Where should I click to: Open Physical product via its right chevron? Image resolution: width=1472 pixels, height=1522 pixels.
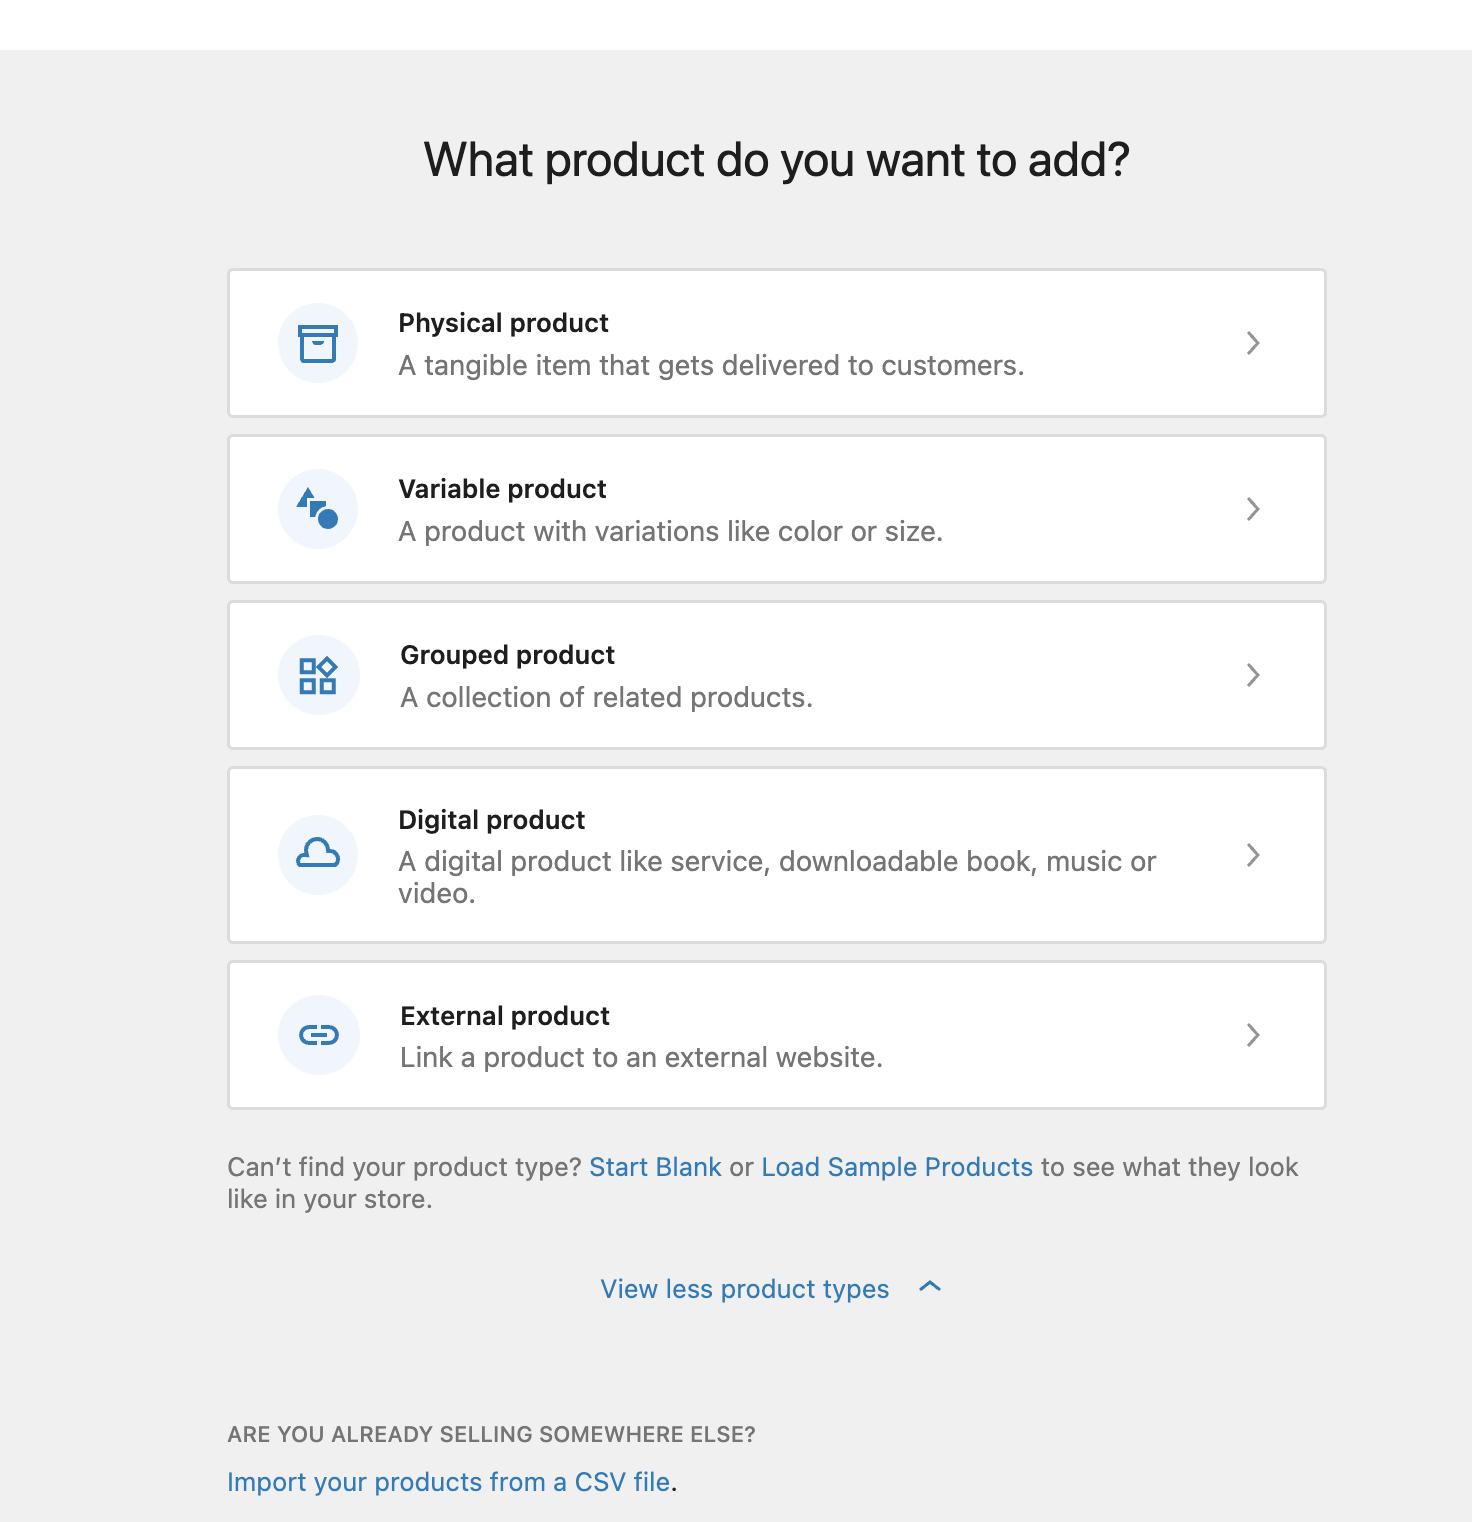(1253, 342)
